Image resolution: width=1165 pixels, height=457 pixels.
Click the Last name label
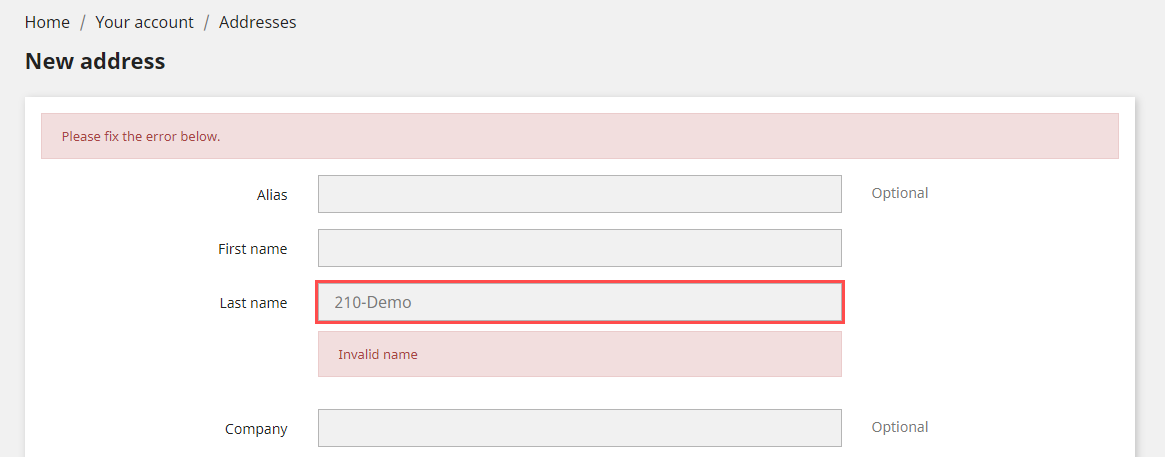click(253, 302)
